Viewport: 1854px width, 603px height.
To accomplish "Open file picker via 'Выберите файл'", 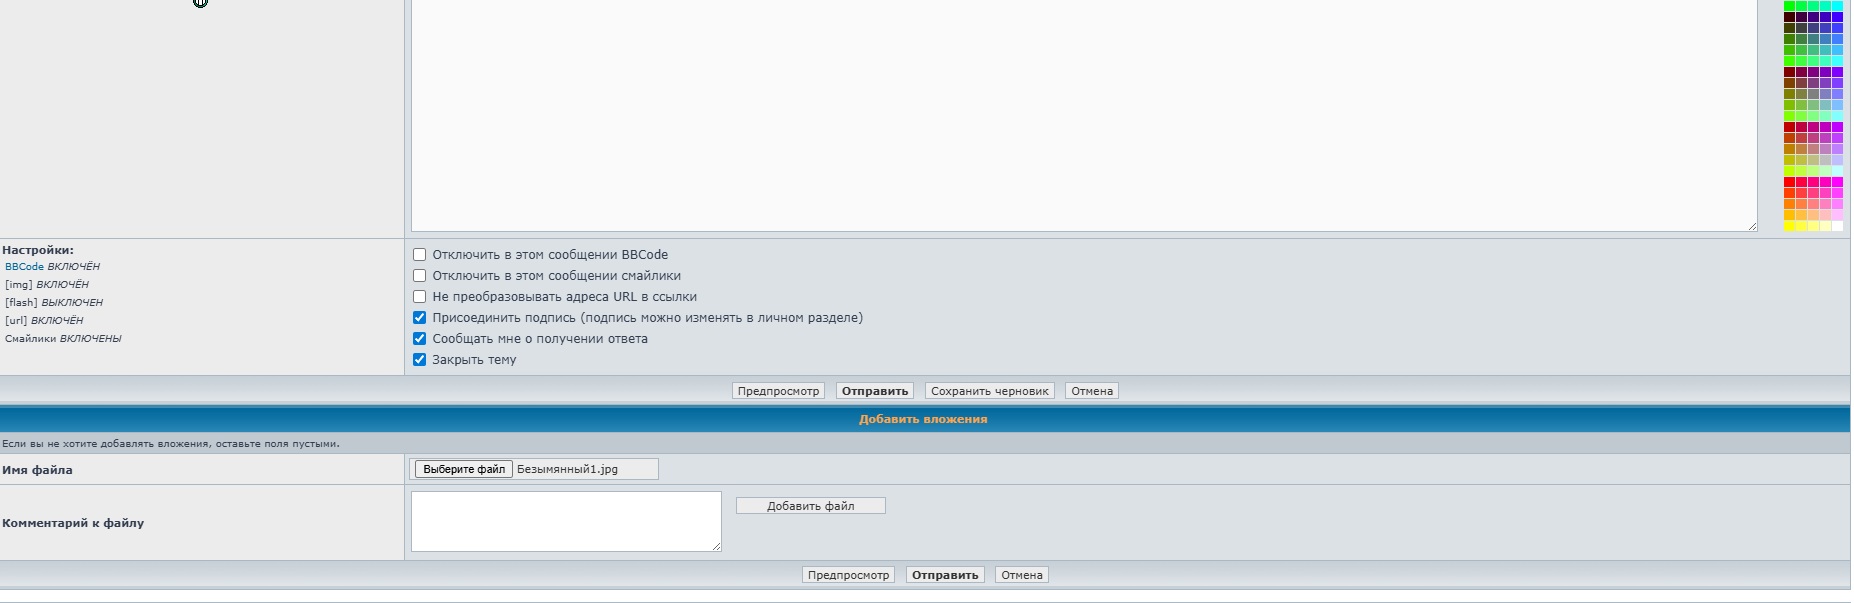I will pos(464,469).
